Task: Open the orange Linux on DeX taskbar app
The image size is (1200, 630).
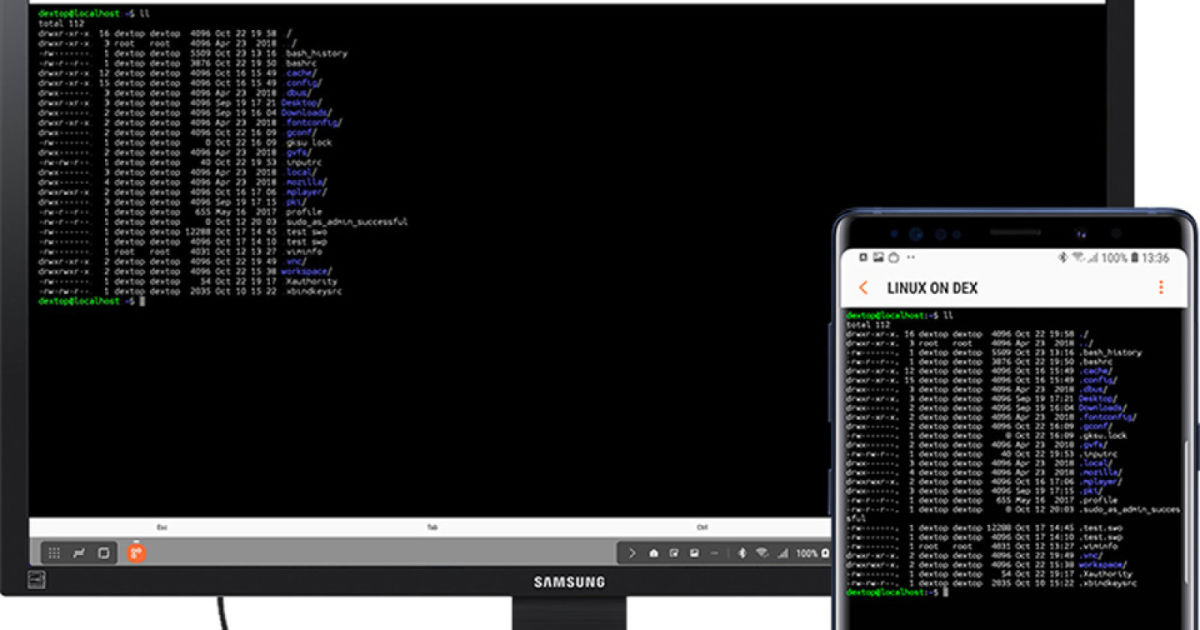Action: click(136, 552)
